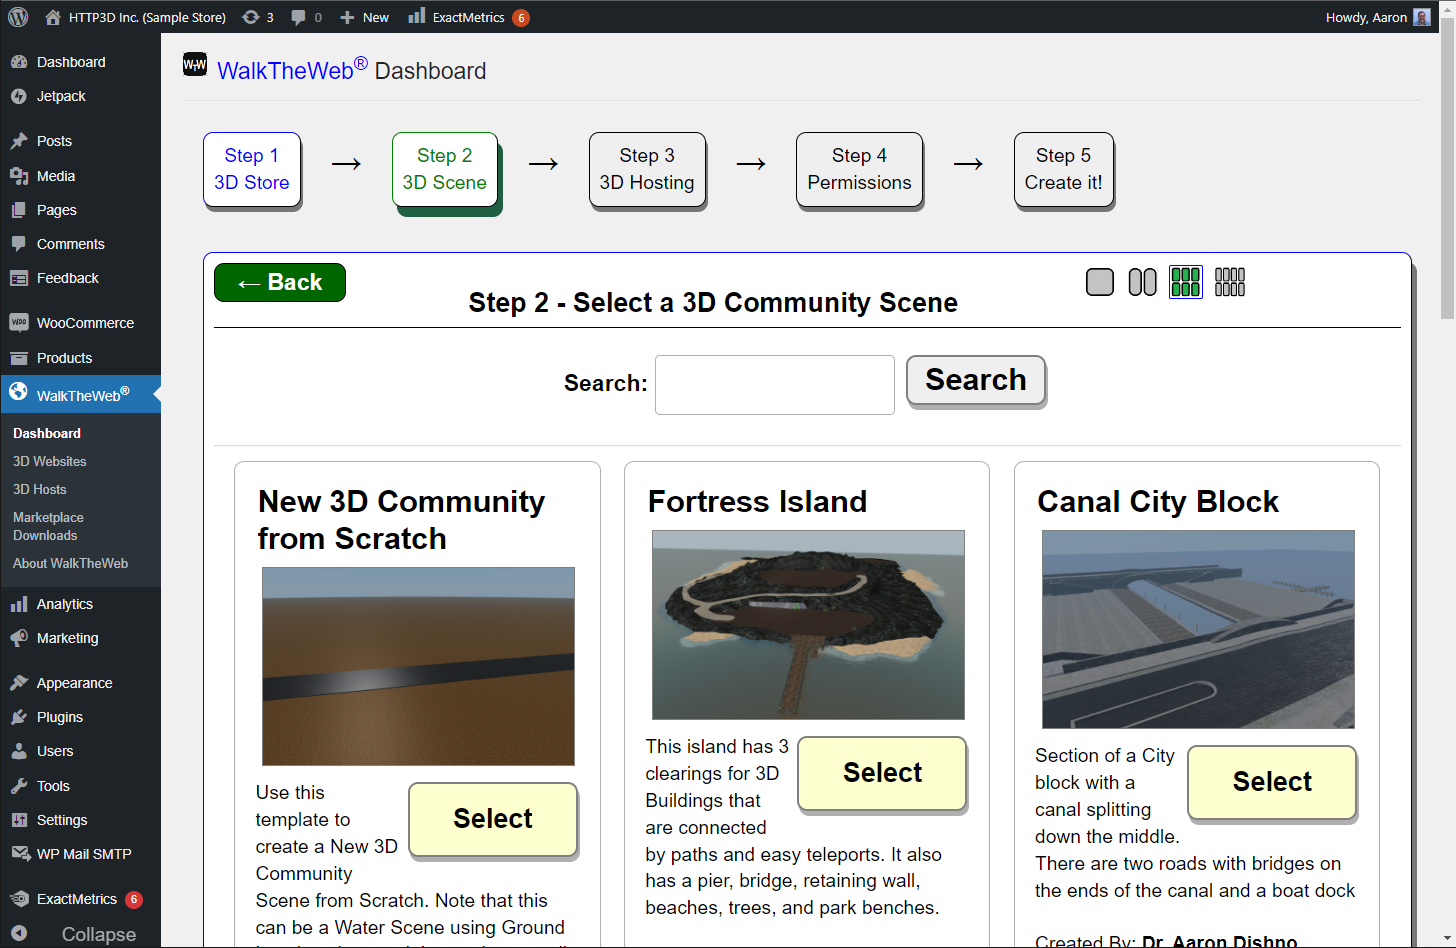Jump to Step 3 3D Hosting
The width and height of the screenshot is (1456, 948).
[x=647, y=169]
